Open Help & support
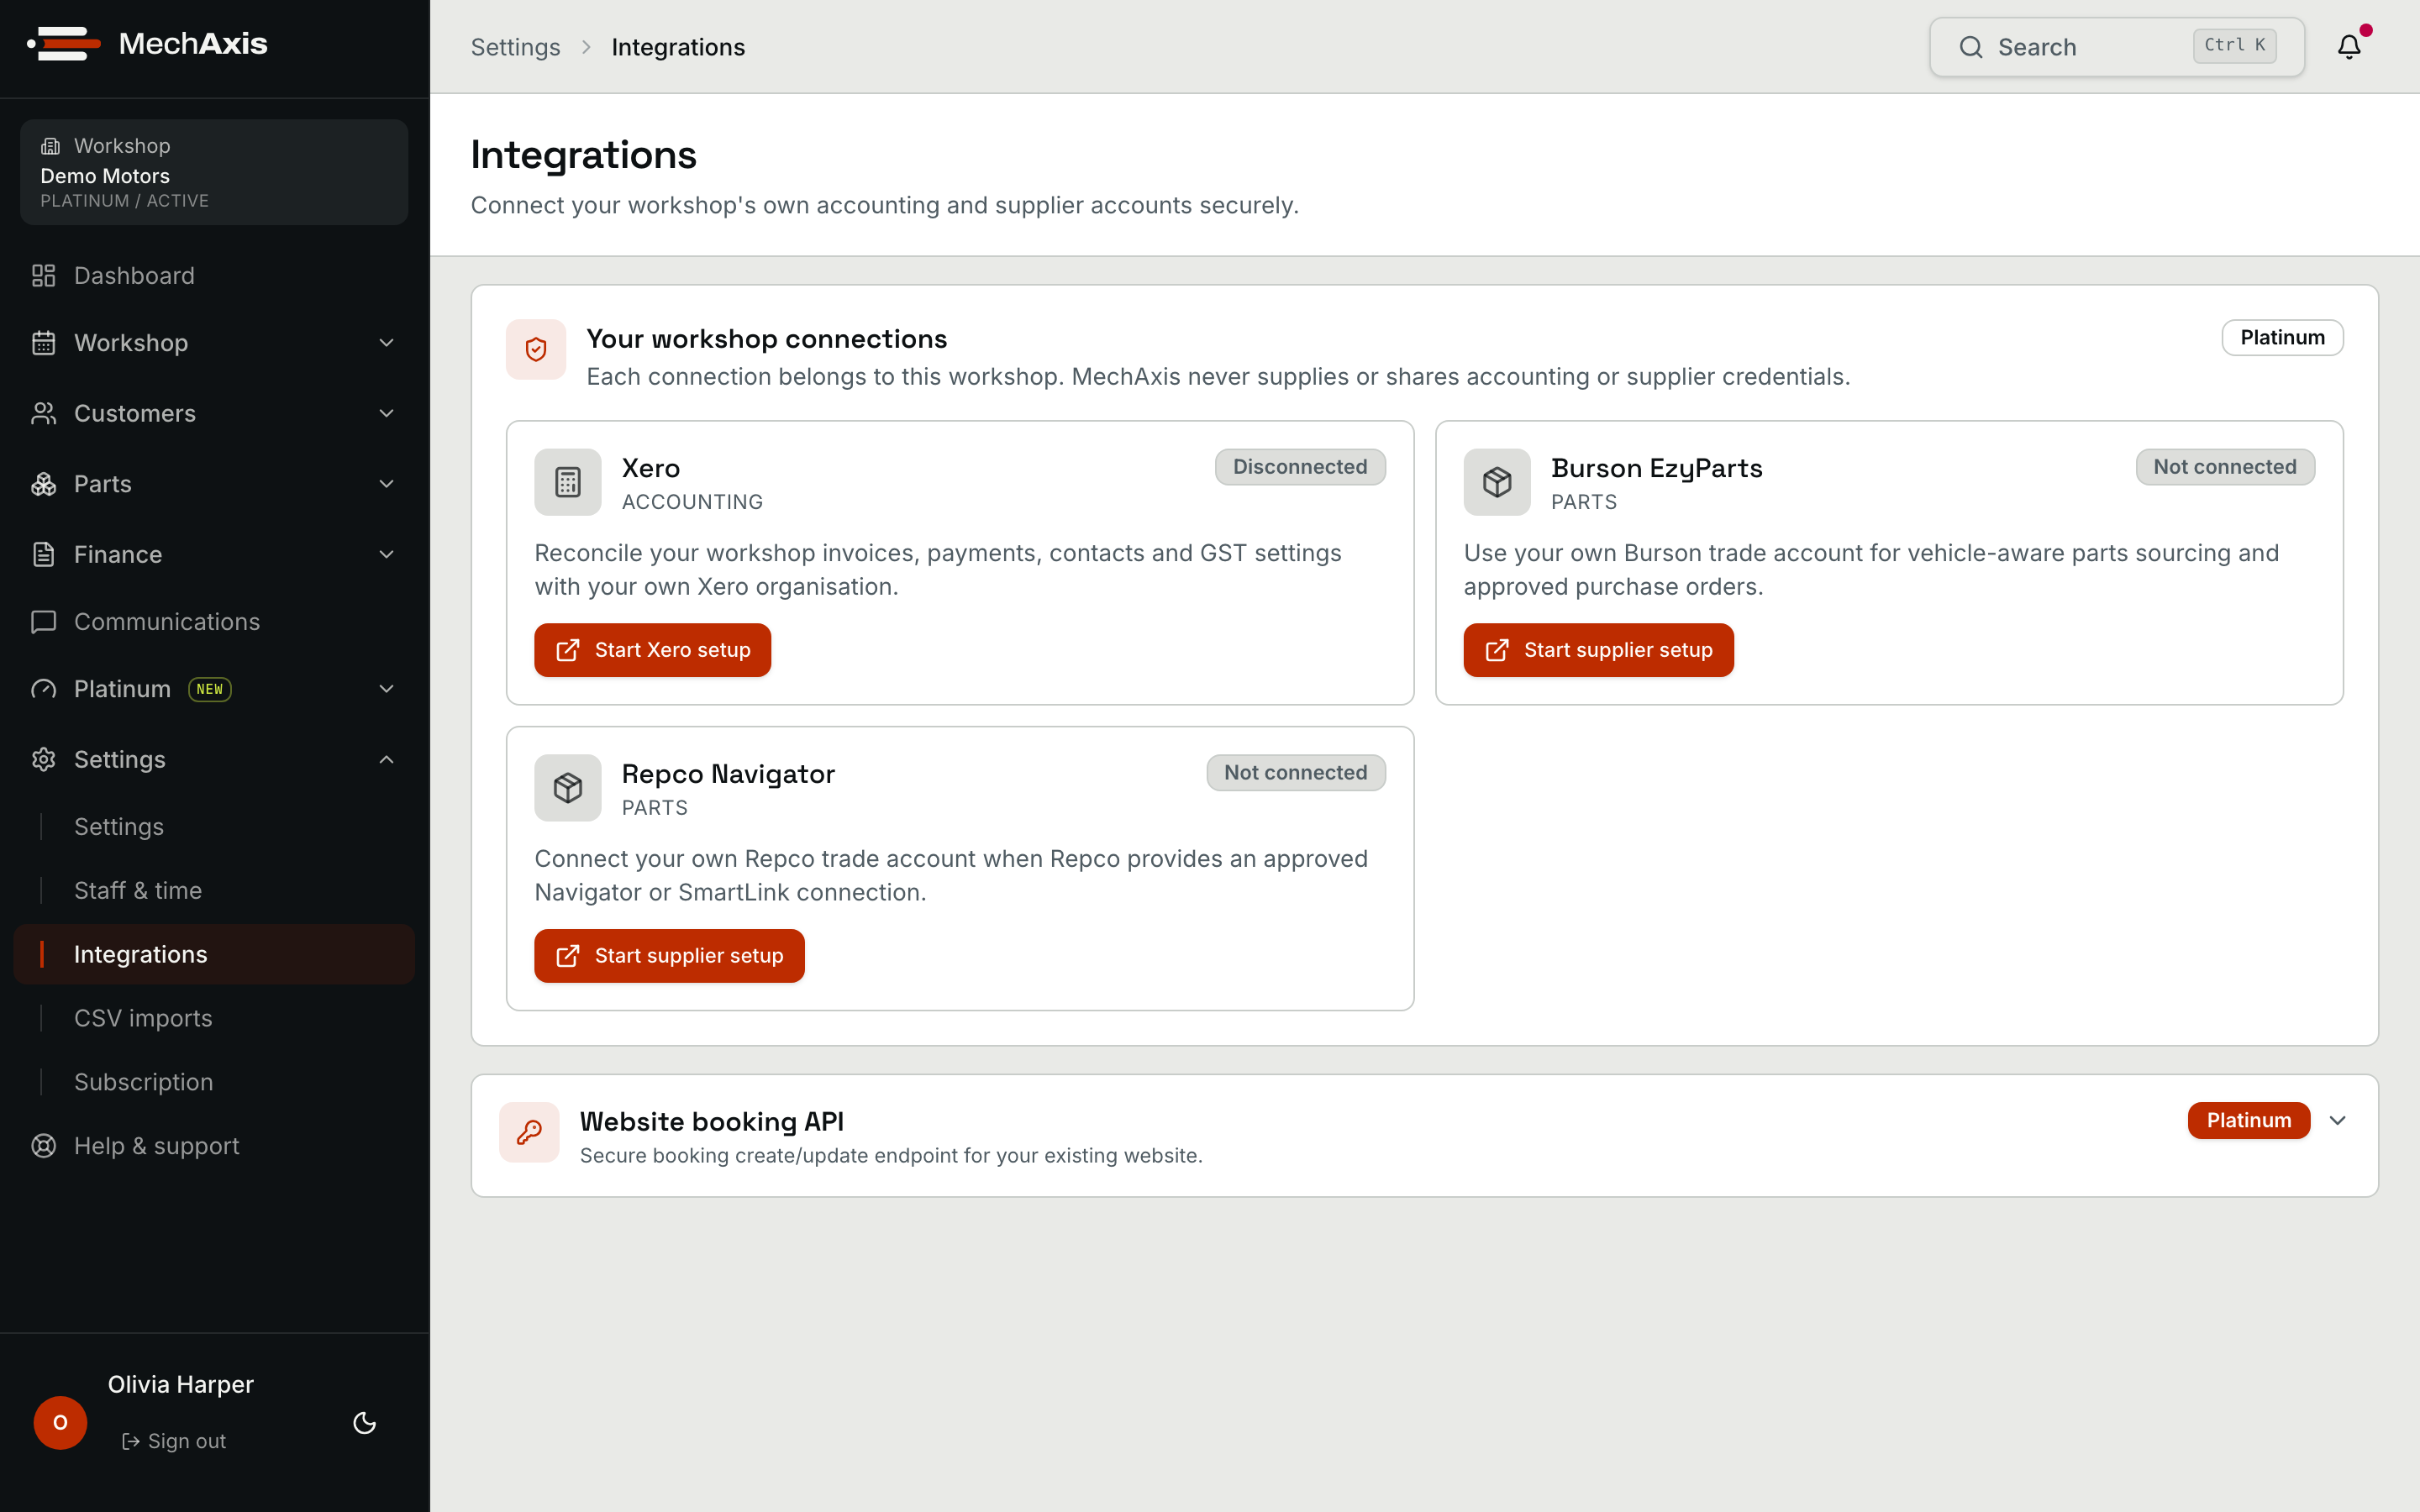Screen dimensions: 2420x1512 pyautogui.click(x=214, y=1146)
